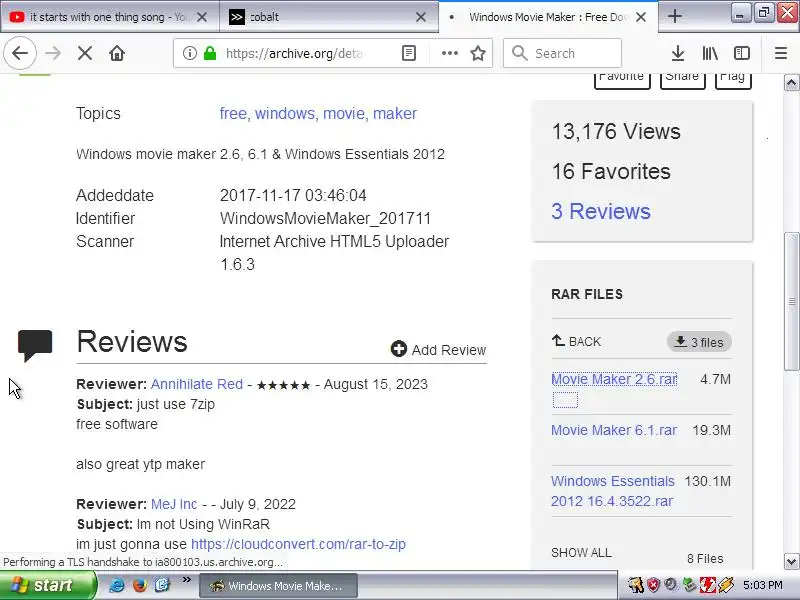
Task: Click BACK in RAR FILES panel
Action: tap(577, 341)
